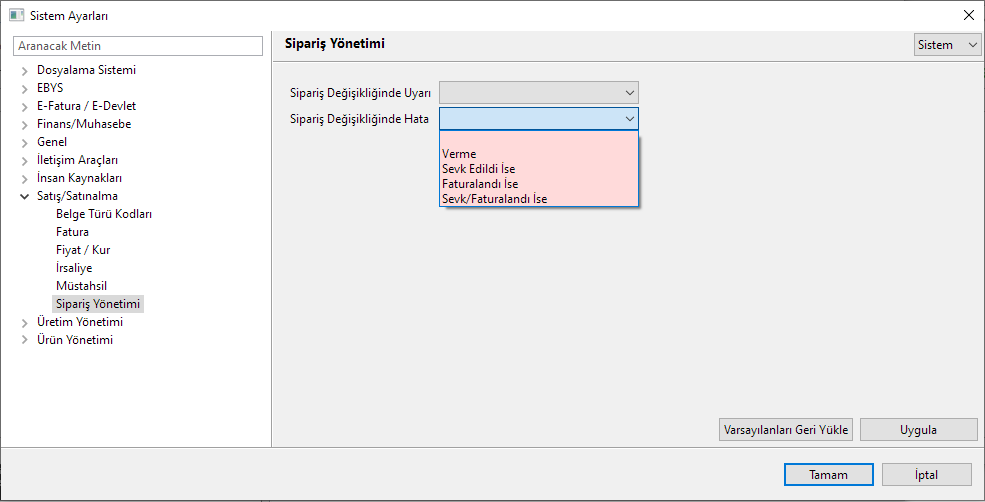
Task: Cancel with the İptal button
Action: click(x=927, y=475)
